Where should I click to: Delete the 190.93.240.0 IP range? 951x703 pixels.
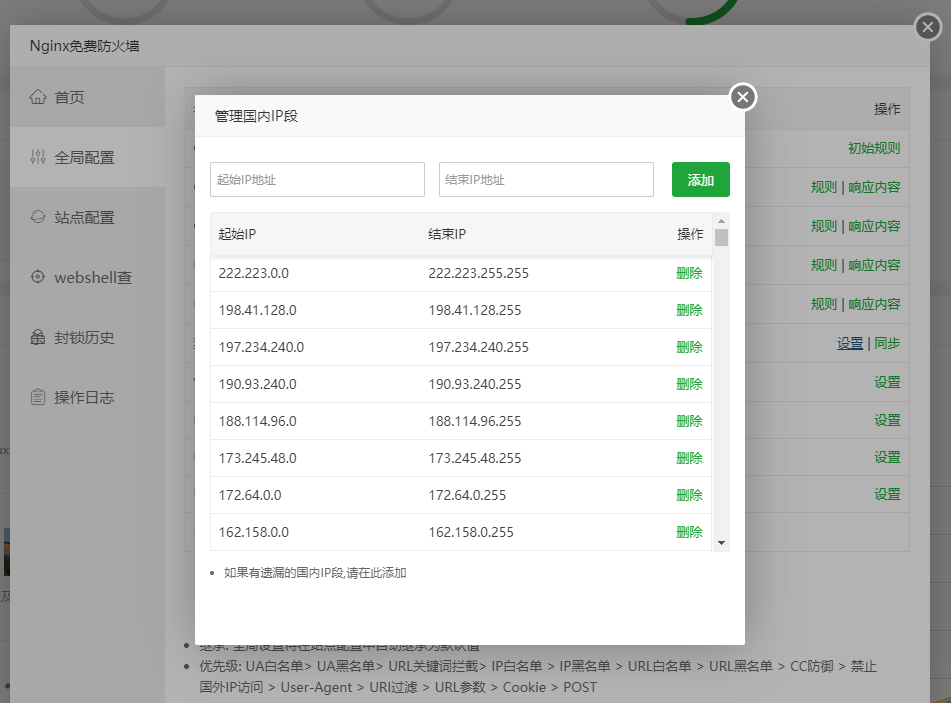point(690,384)
